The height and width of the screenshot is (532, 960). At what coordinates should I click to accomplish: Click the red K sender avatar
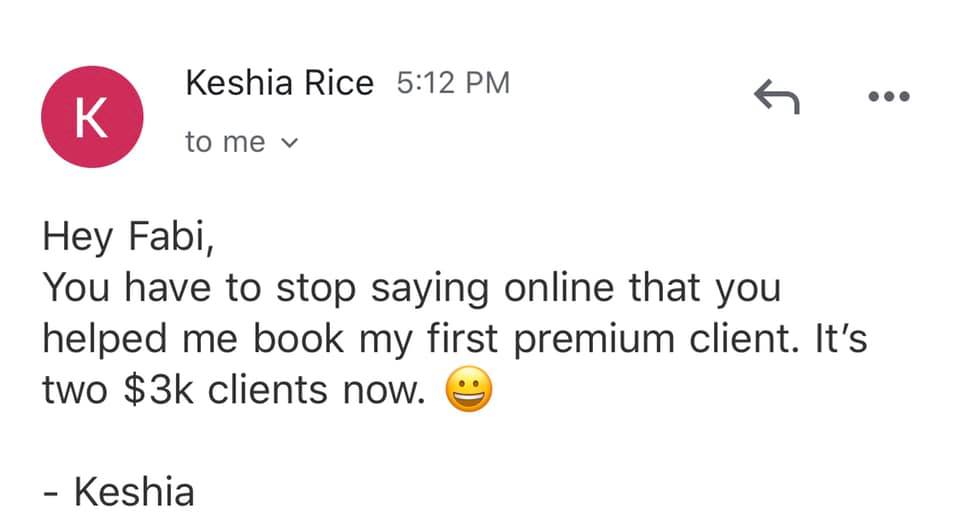91,117
